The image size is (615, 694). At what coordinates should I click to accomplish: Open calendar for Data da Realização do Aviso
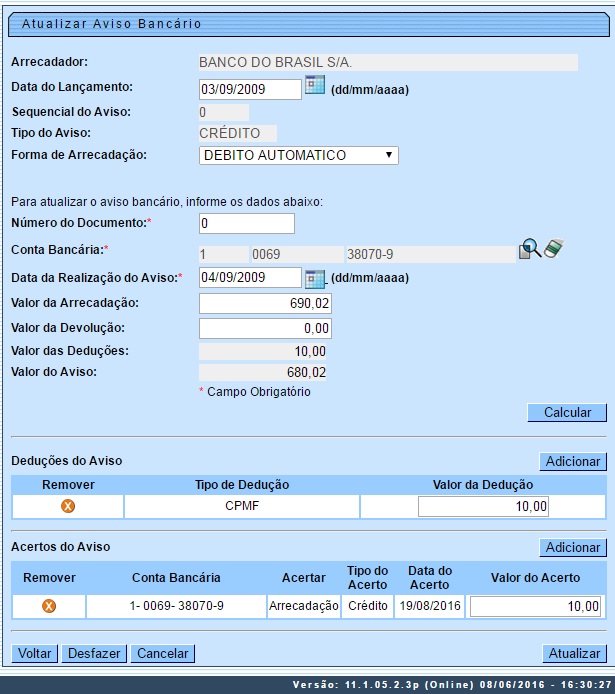pyautogui.click(x=315, y=277)
